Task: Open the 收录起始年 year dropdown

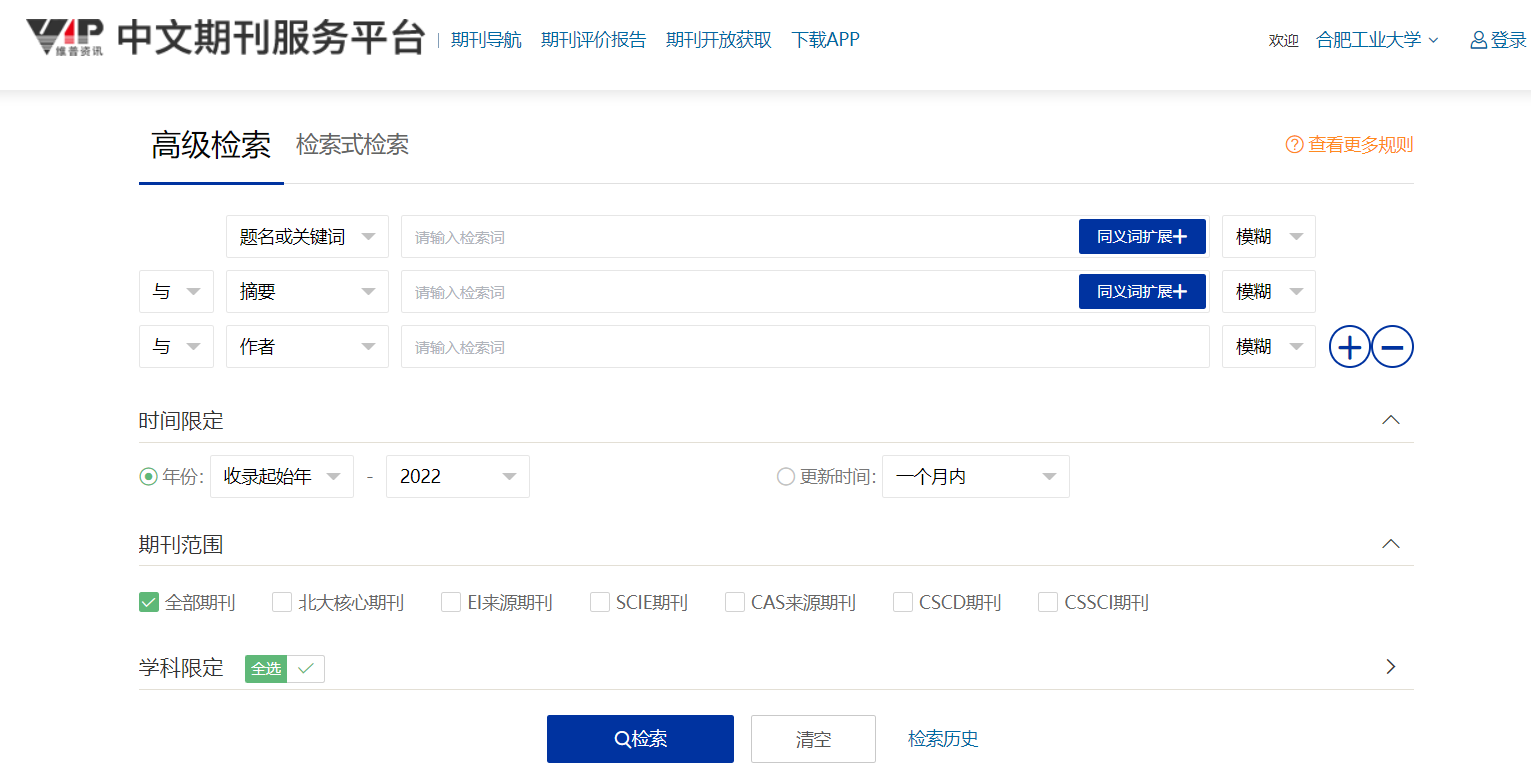Action: (282, 477)
